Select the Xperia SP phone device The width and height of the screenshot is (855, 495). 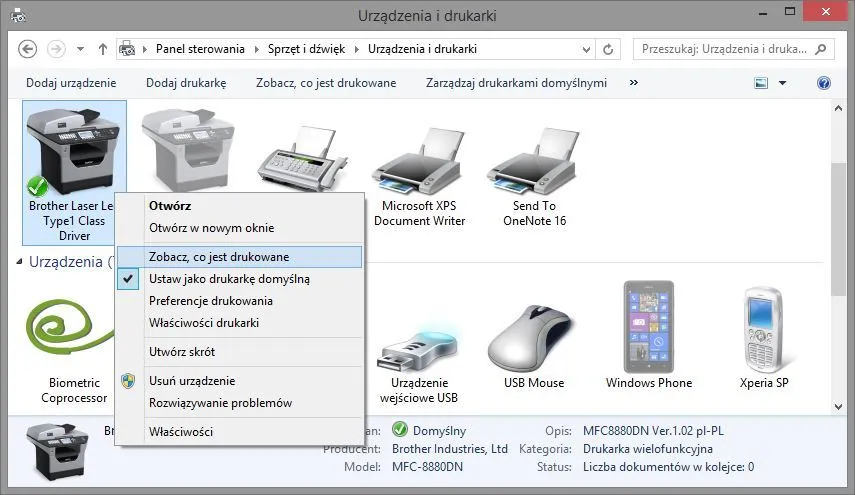(x=763, y=329)
